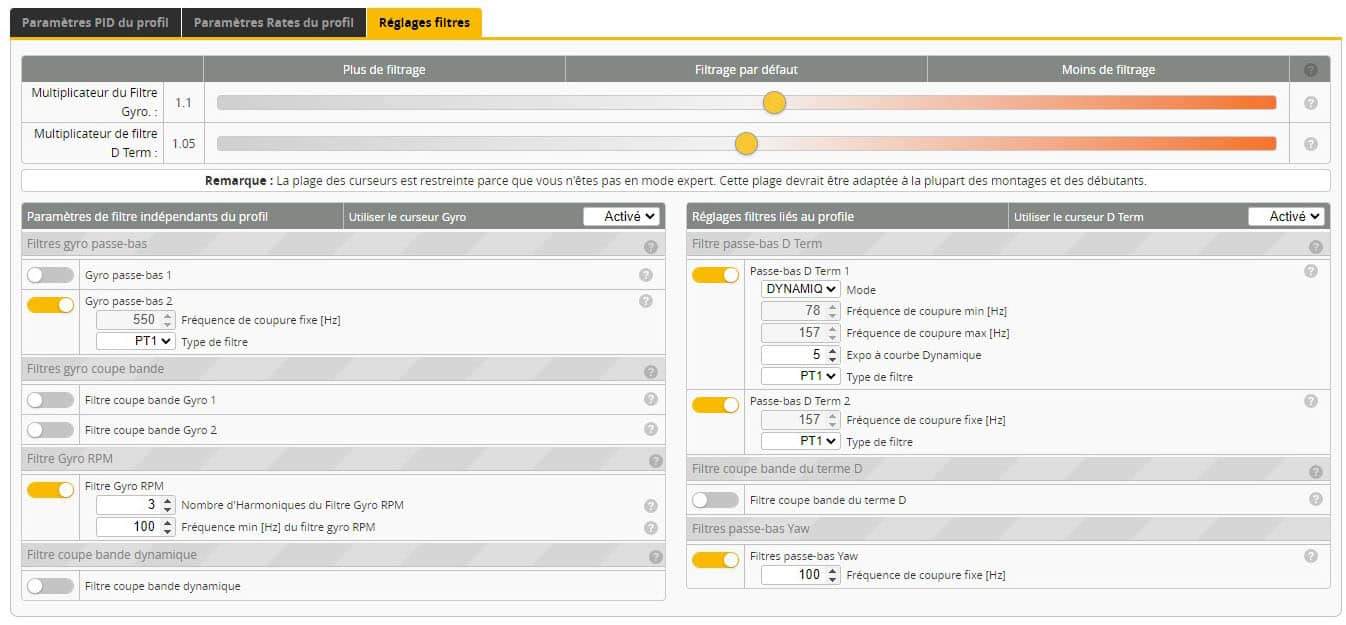Open help icon for Gyro passe-bas 1
The width and height of the screenshot is (1346, 625).
click(645, 275)
